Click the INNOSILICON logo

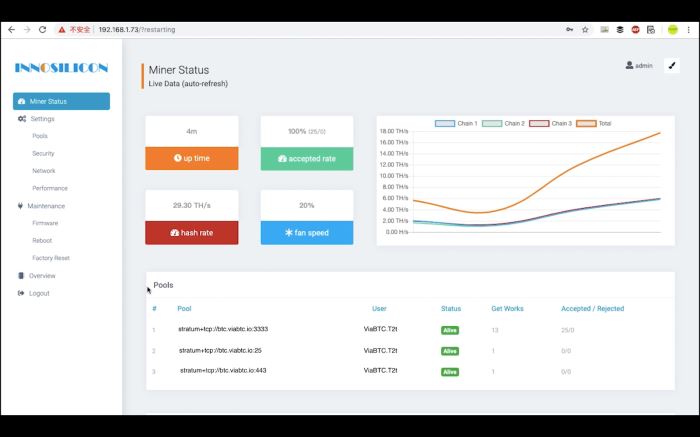point(61,68)
